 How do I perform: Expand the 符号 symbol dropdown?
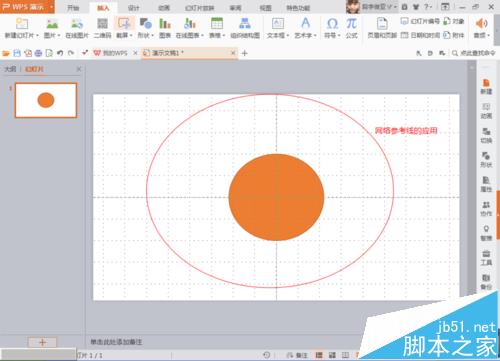click(x=339, y=35)
